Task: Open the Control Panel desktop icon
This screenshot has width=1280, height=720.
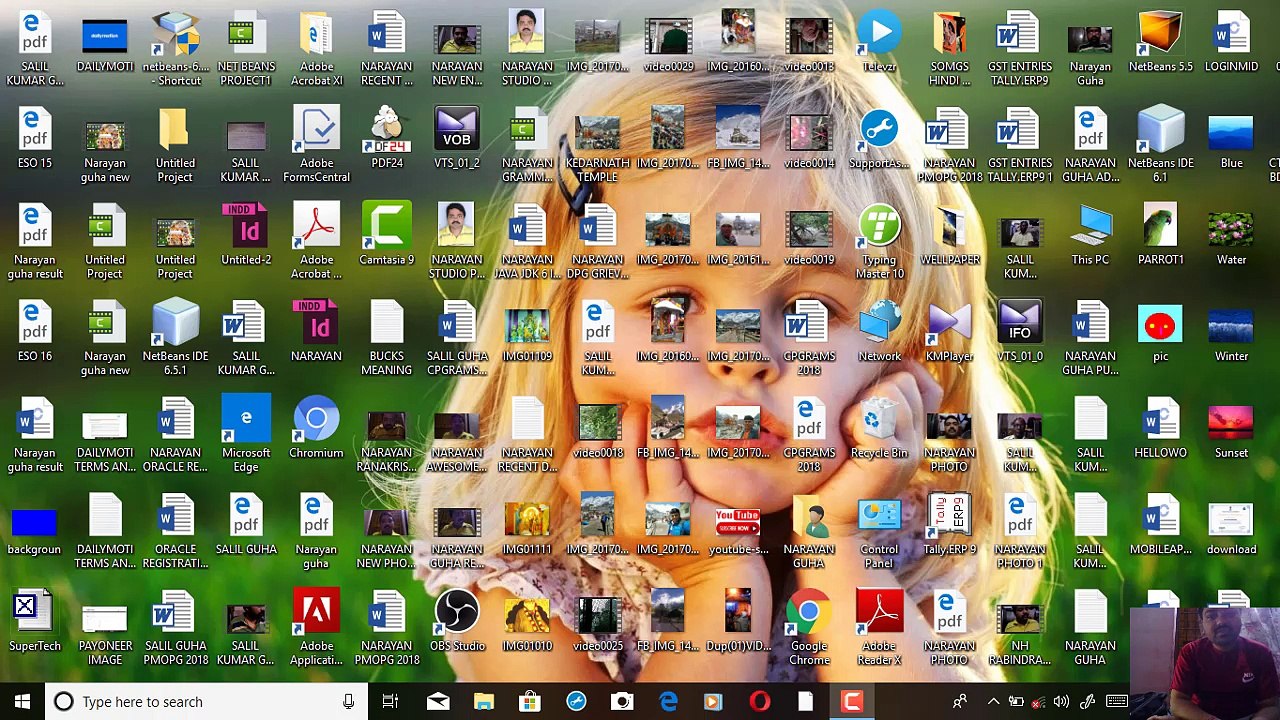Action: (879, 530)
